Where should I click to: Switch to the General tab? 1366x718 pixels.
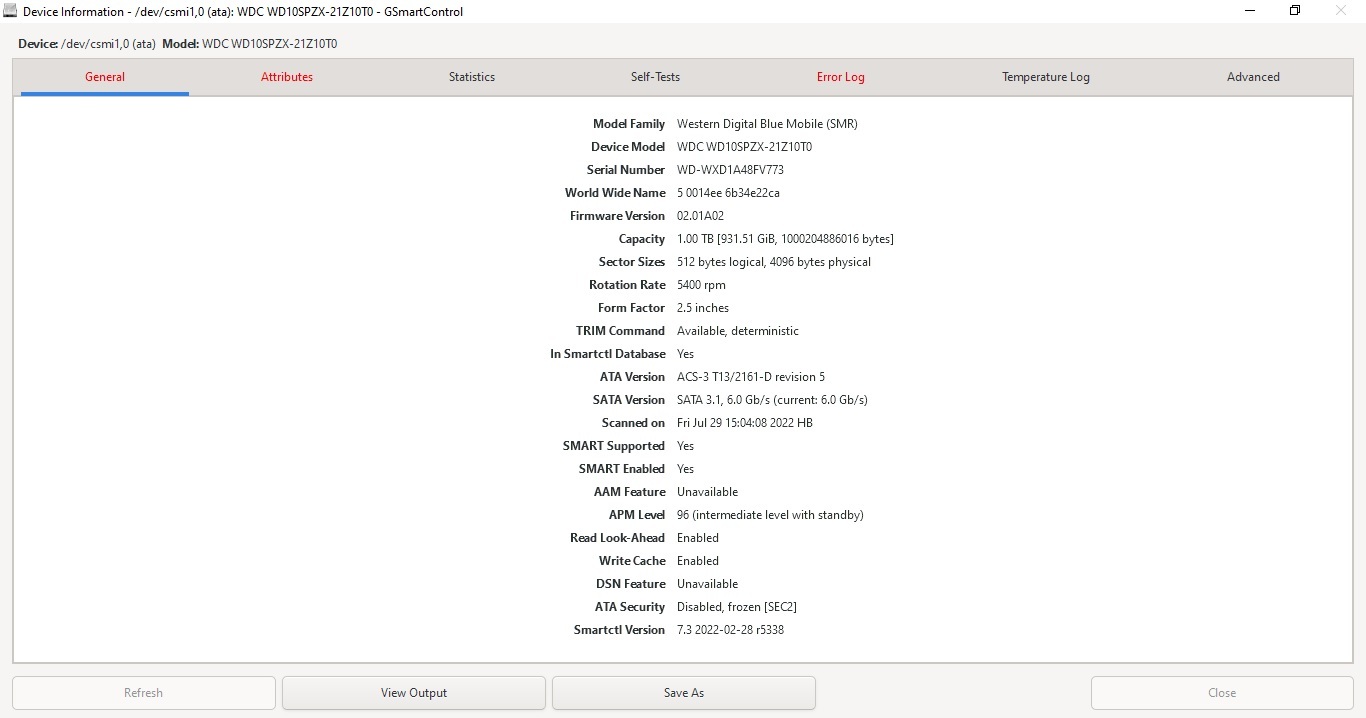point(105,77)
